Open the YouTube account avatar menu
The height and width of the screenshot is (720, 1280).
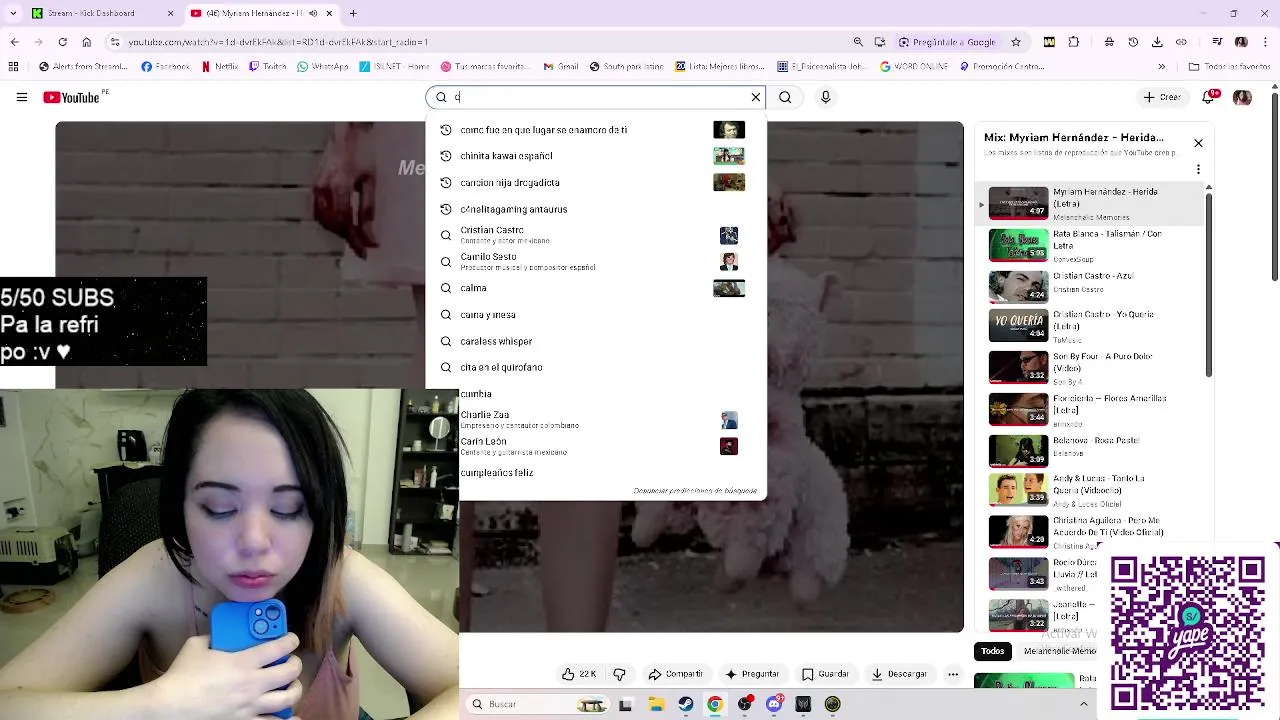pyautogui.click(x=1242, y=97)
